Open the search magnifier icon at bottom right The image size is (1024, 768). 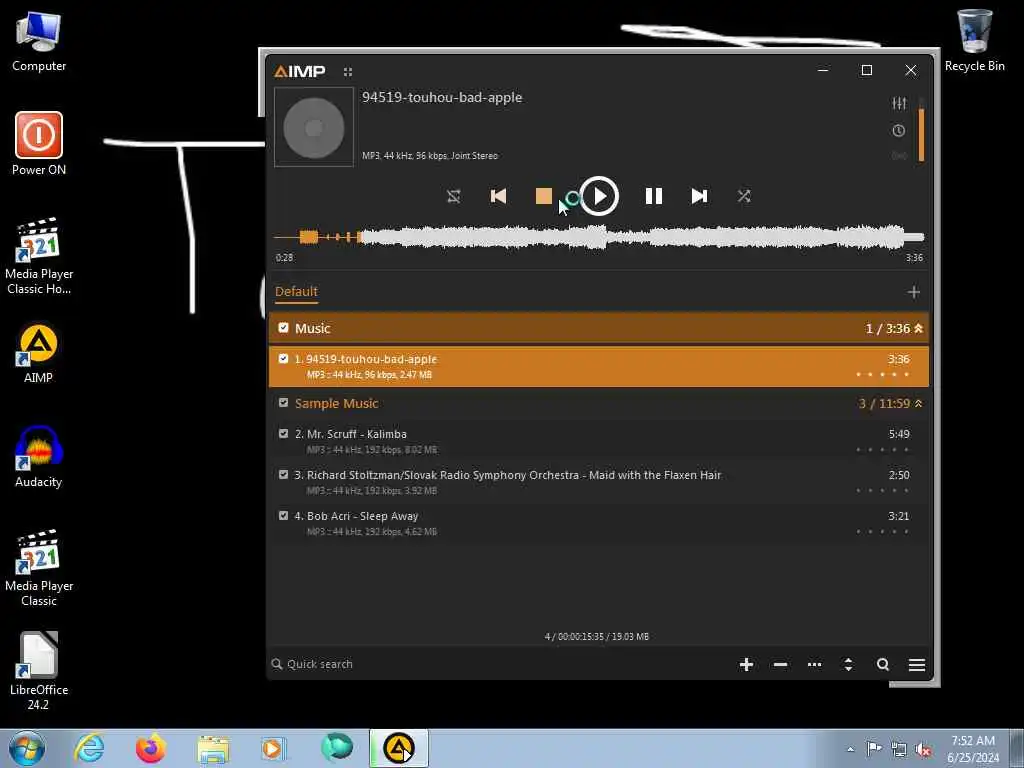click(883, 664)
